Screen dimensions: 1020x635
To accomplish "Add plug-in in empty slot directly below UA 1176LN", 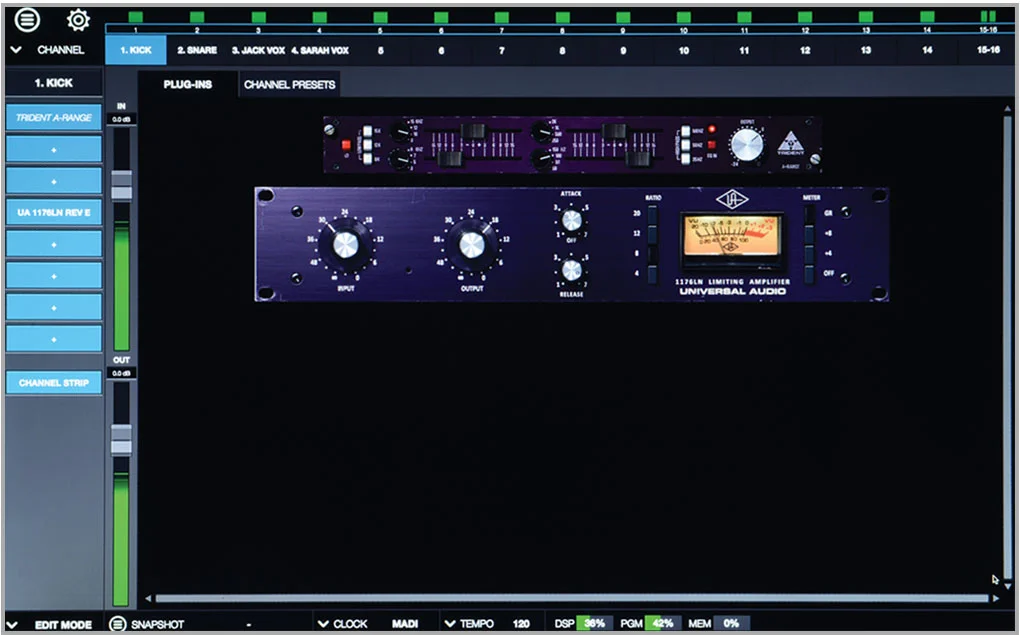I will 54,244.
